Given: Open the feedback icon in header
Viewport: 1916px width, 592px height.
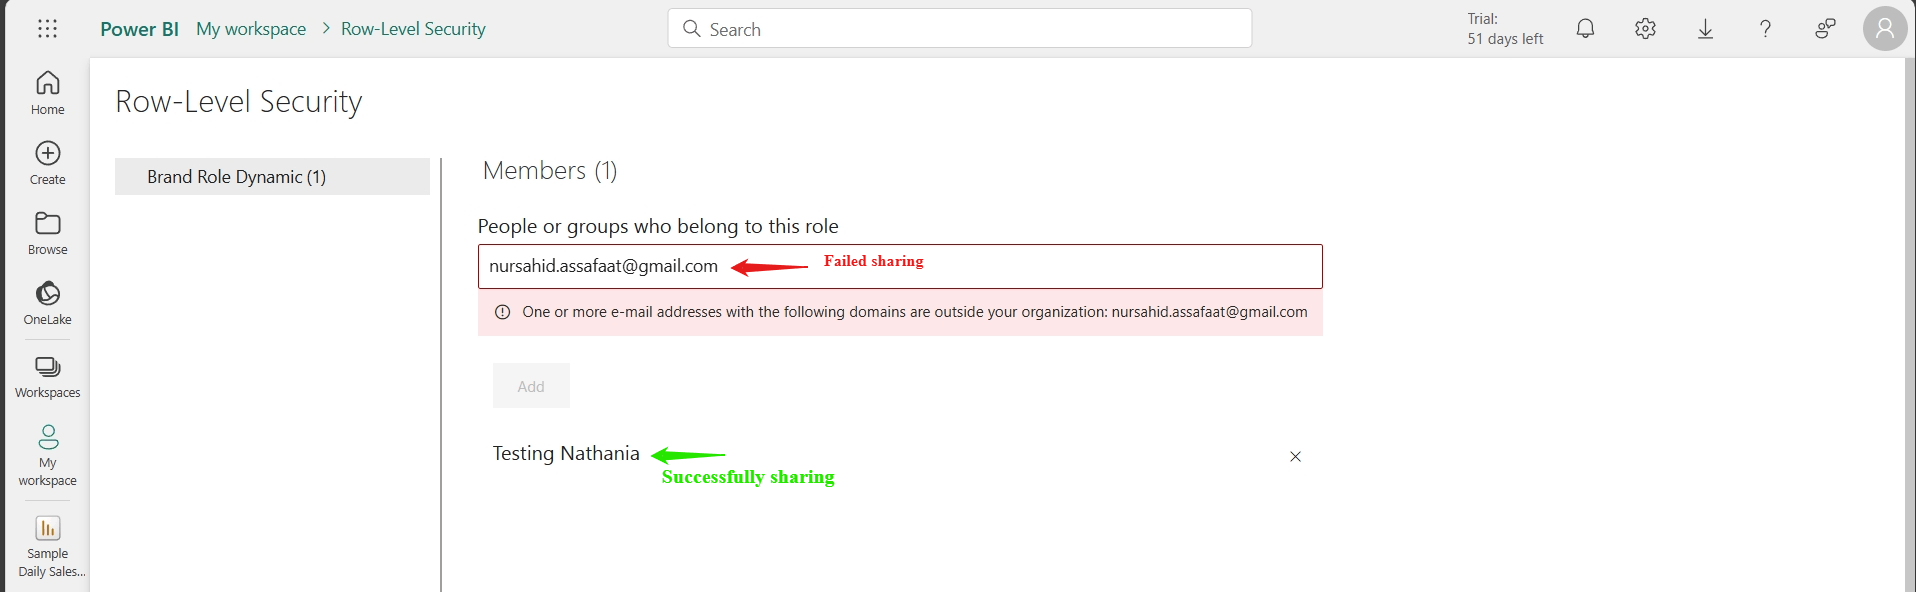Looking at the screenshot, I should 1825,29.
